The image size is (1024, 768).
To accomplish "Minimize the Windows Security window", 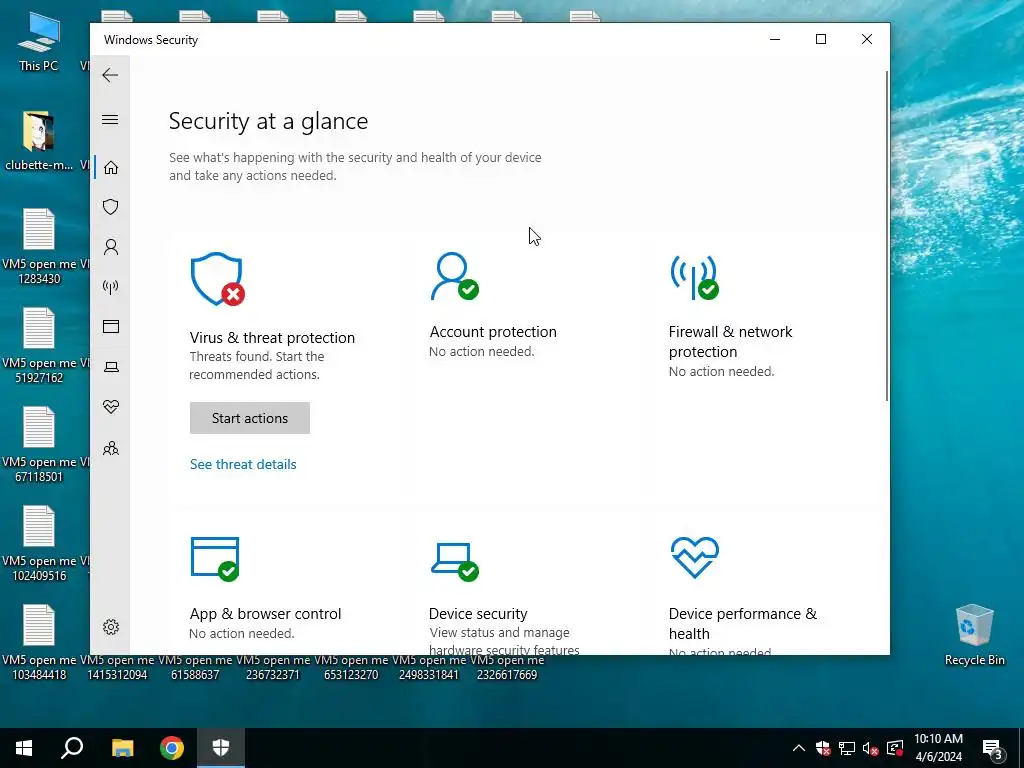I will click(x=775, y=39).
